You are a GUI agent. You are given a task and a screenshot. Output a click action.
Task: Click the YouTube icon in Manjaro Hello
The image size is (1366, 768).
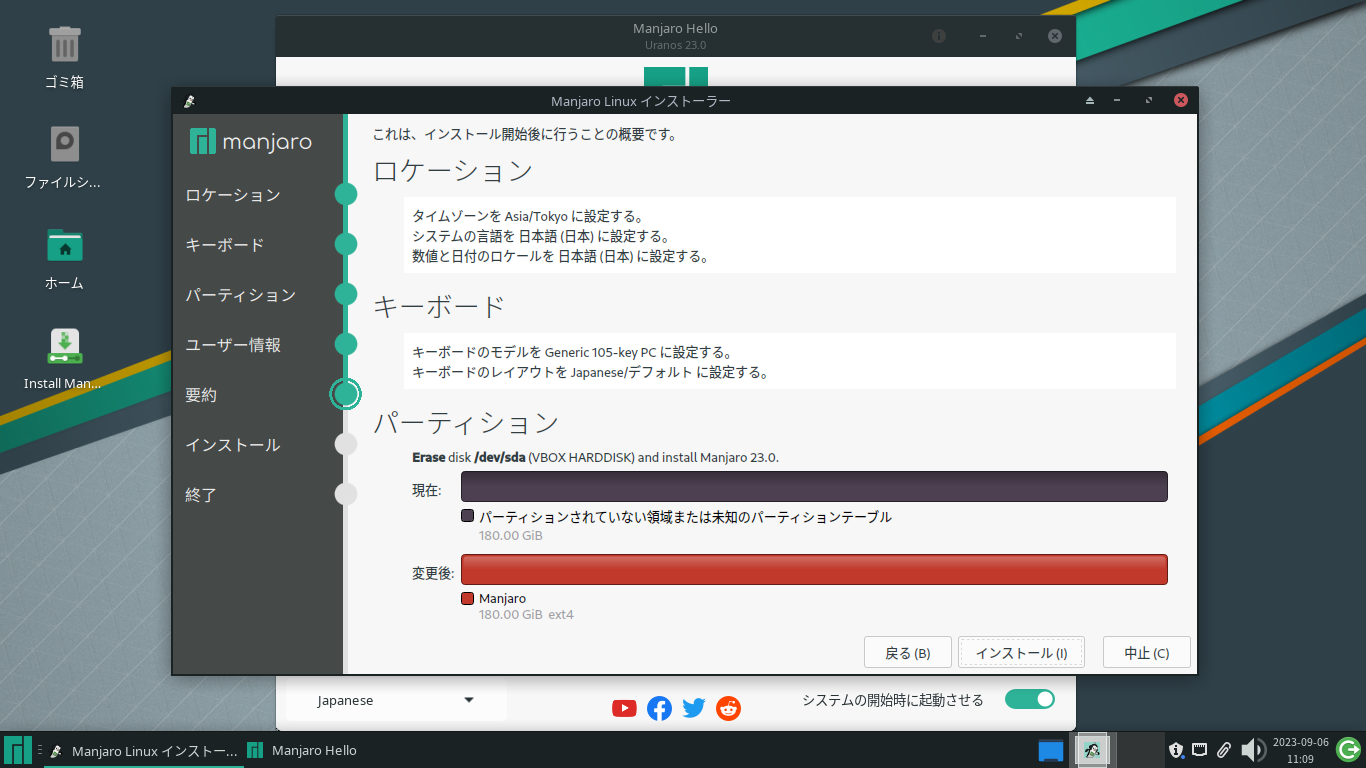pyautogui.click(x=624, y=708)
